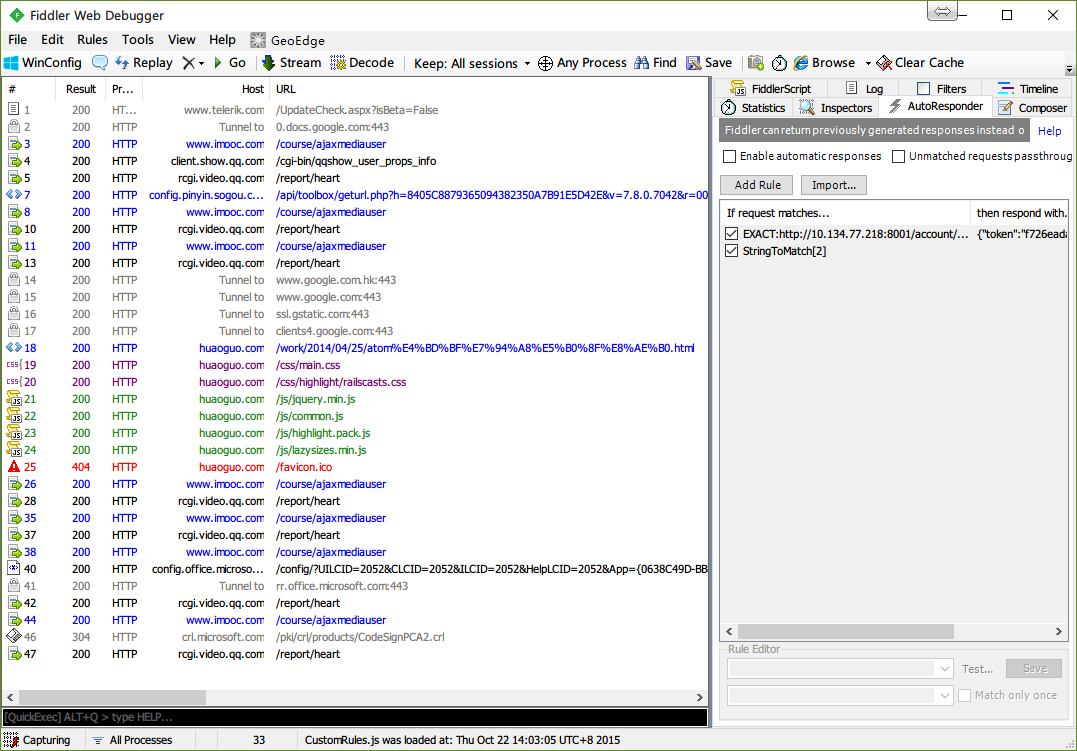
Task: Click the Remove sessions X icon
Action: pos(188,63)
